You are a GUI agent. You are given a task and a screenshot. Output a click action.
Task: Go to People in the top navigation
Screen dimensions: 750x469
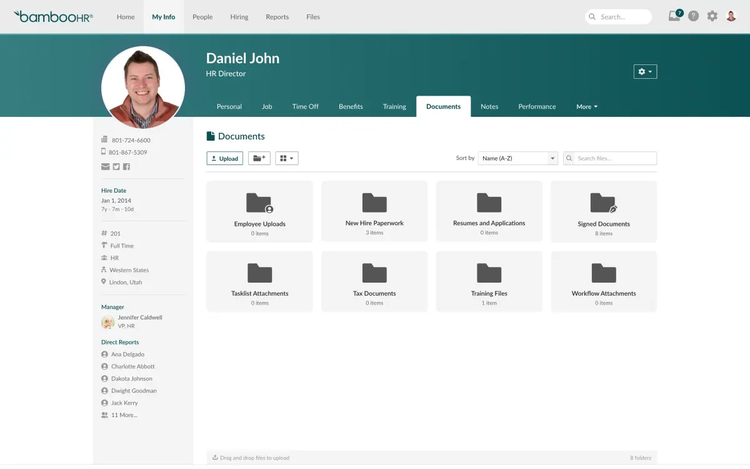(202, 17)
